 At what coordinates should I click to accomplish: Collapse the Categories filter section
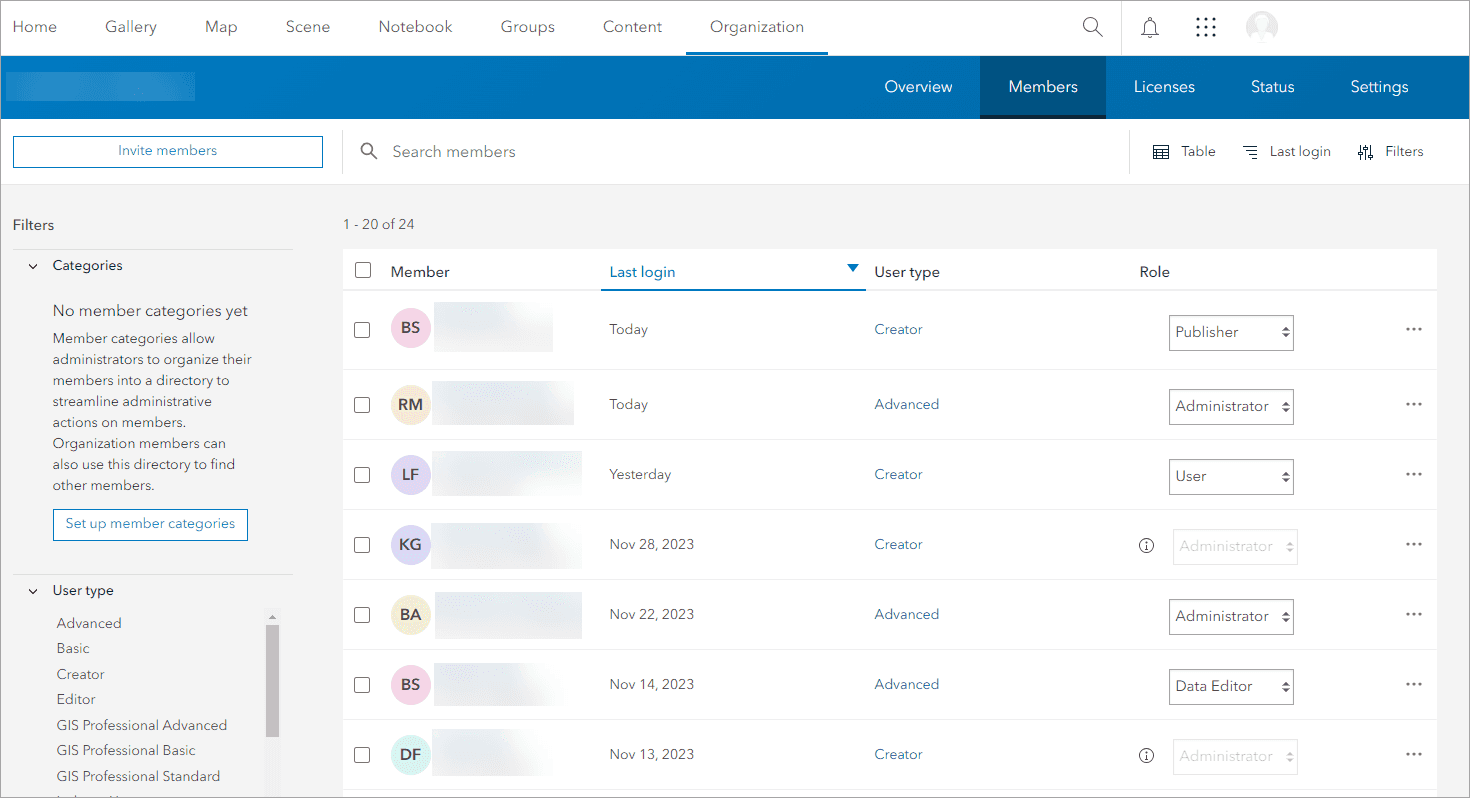point(33,265)
